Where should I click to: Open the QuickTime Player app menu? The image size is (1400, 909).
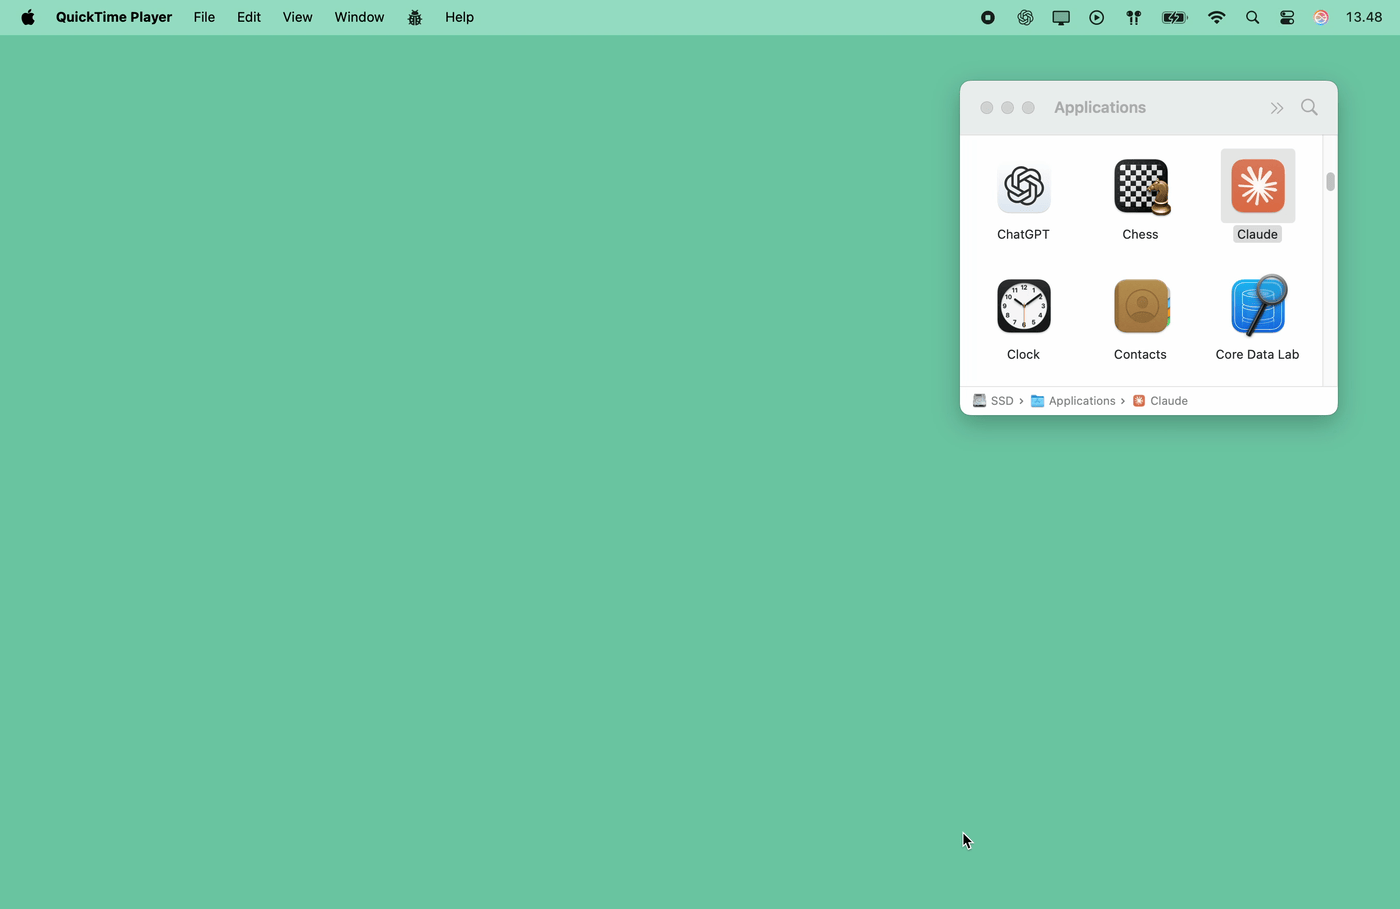click(x=114, y=17)
